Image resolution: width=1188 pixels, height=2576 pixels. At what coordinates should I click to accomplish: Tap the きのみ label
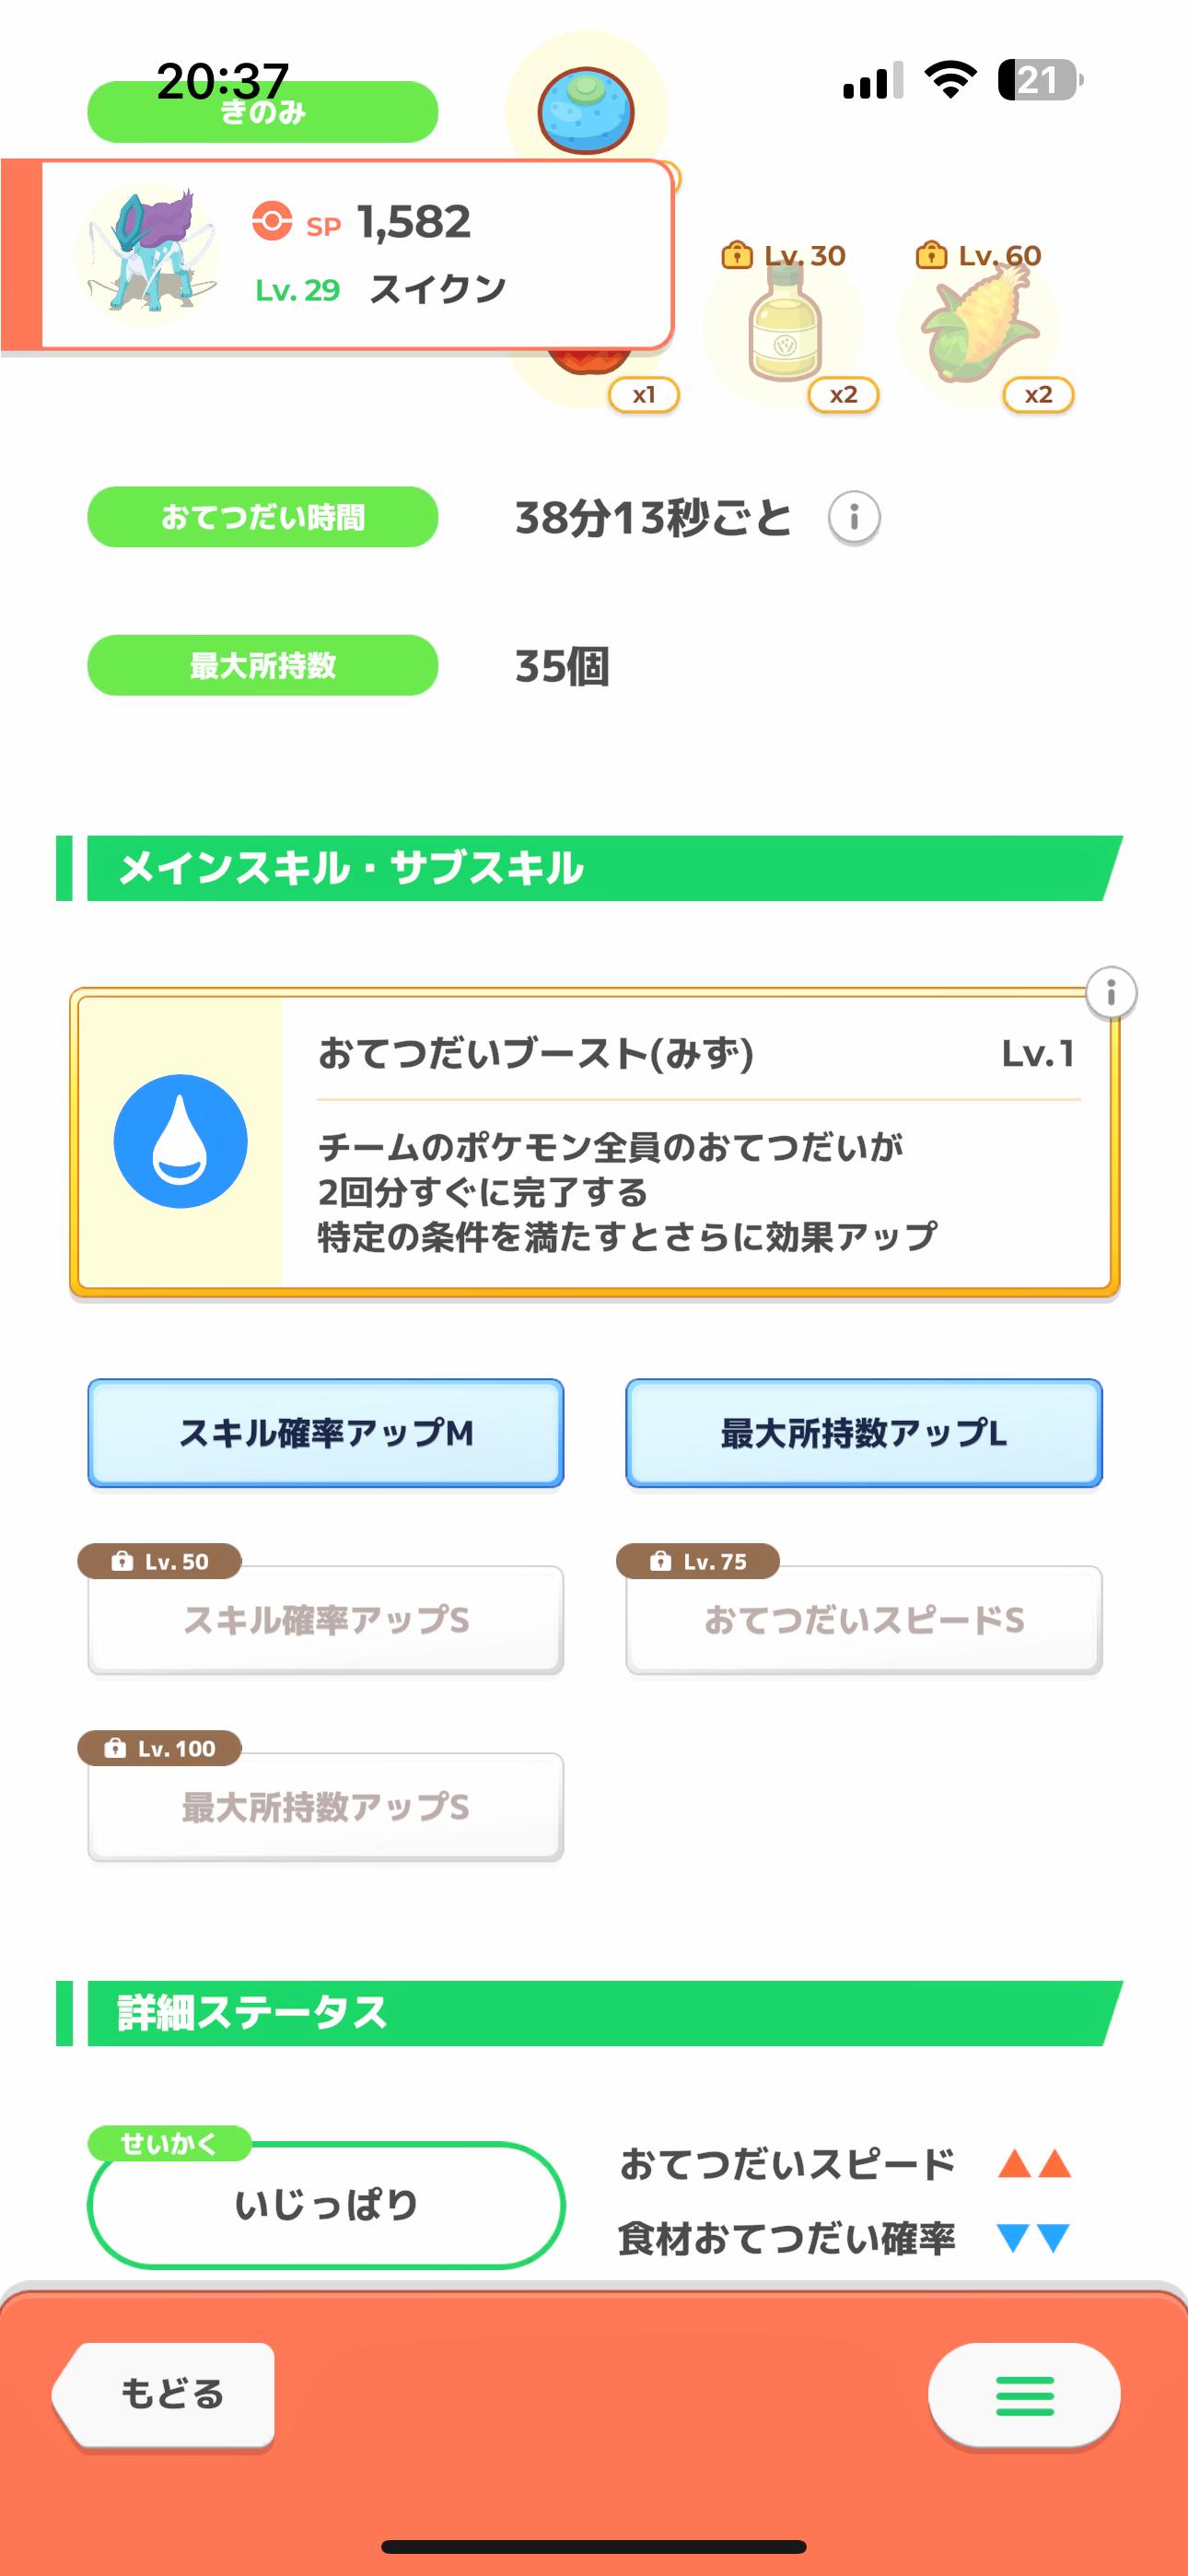(263, 112)
